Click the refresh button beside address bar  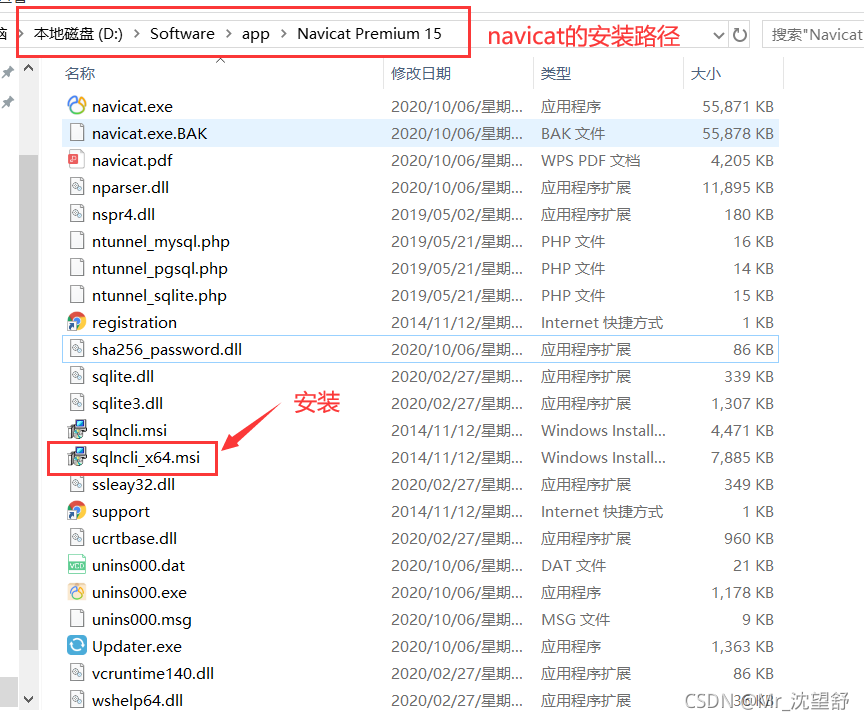tap(740, 35)
